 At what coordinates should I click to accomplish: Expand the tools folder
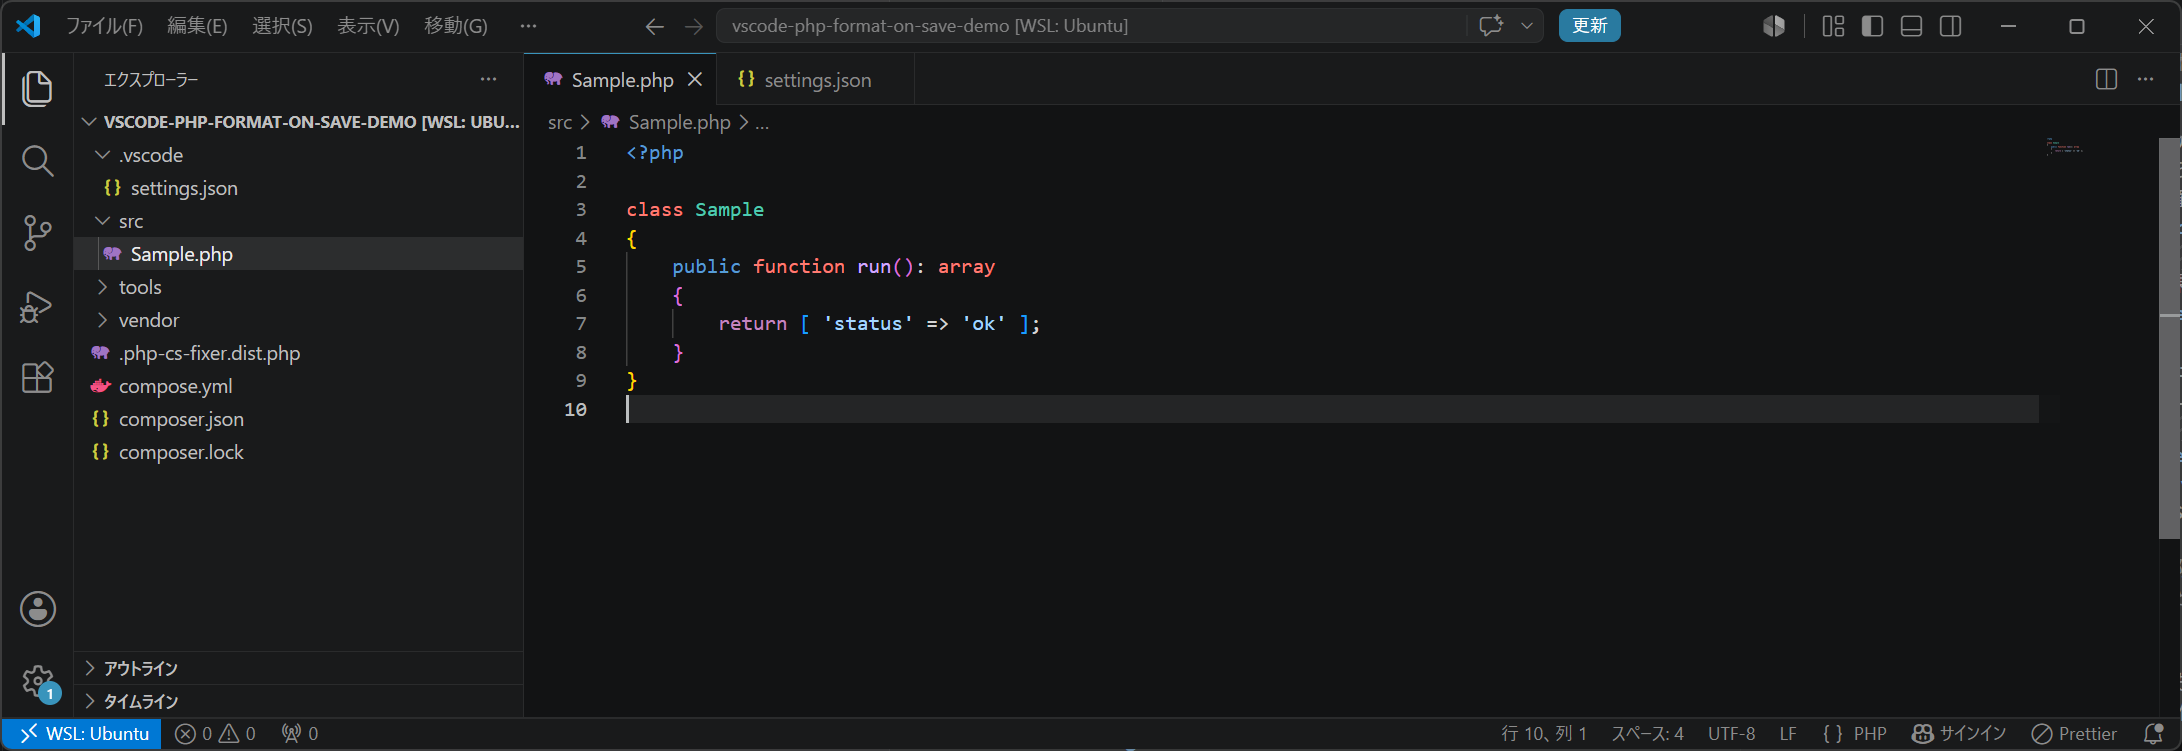tap(299, 287)
